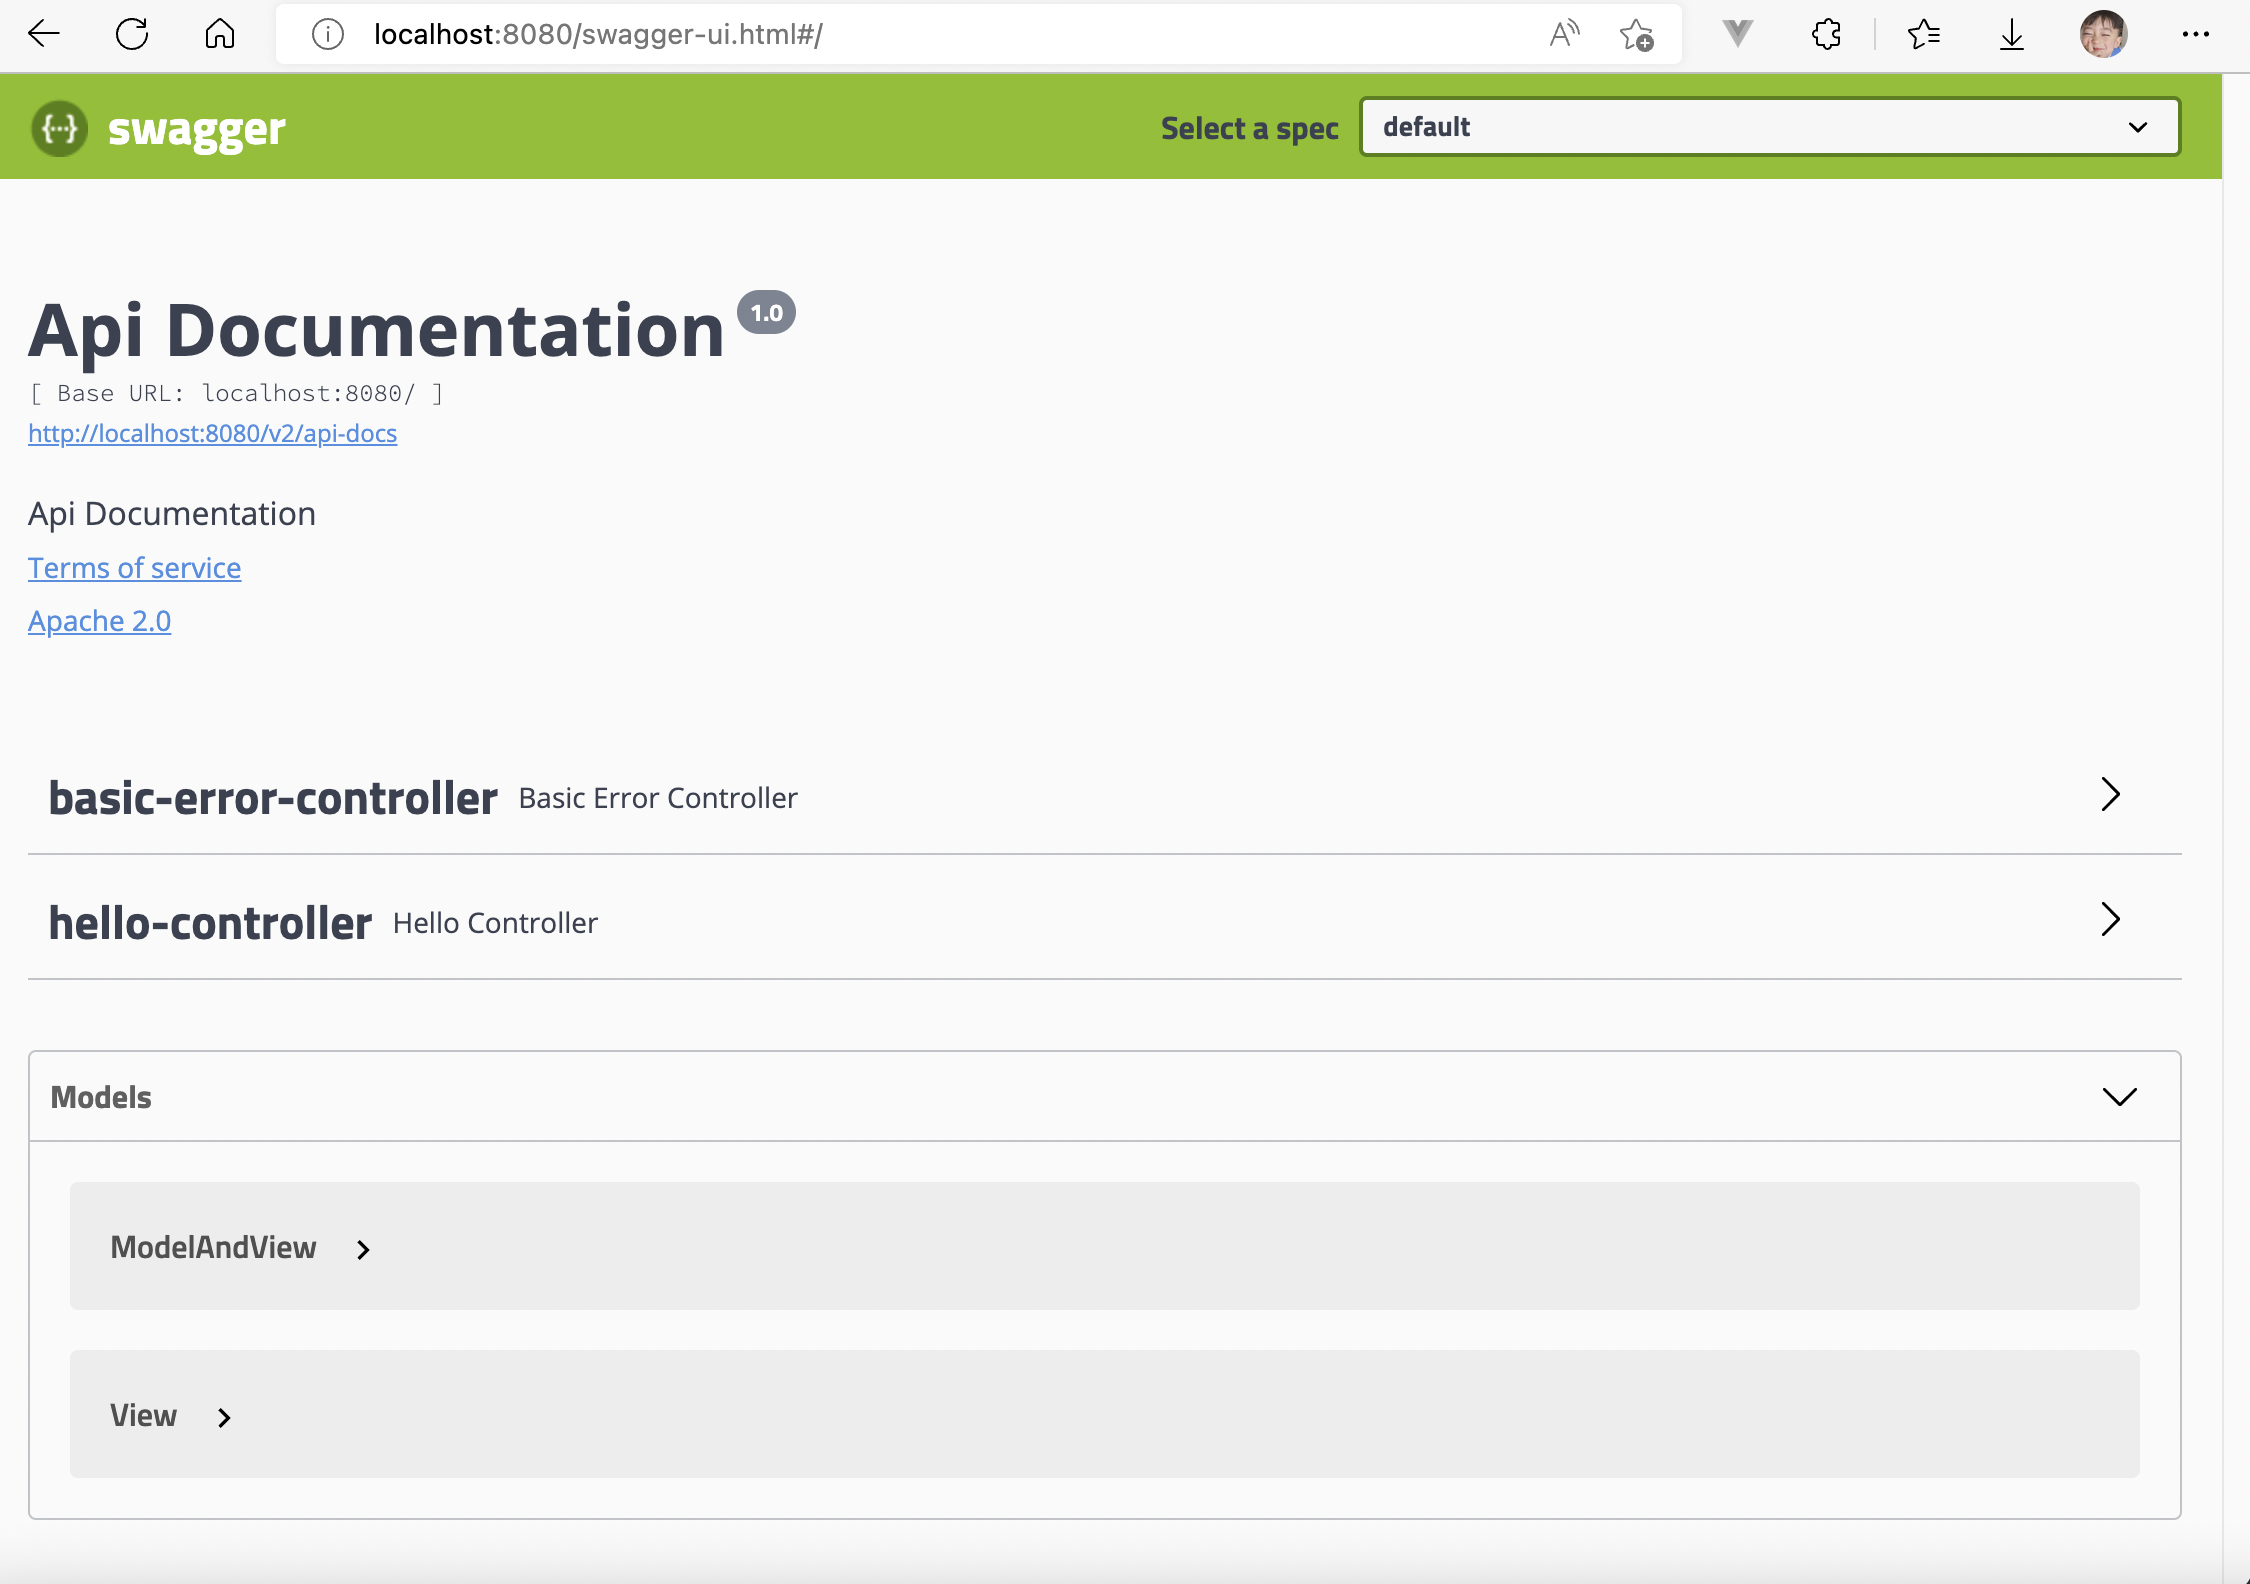Click the site information icon in the address bar

[328, 35]
